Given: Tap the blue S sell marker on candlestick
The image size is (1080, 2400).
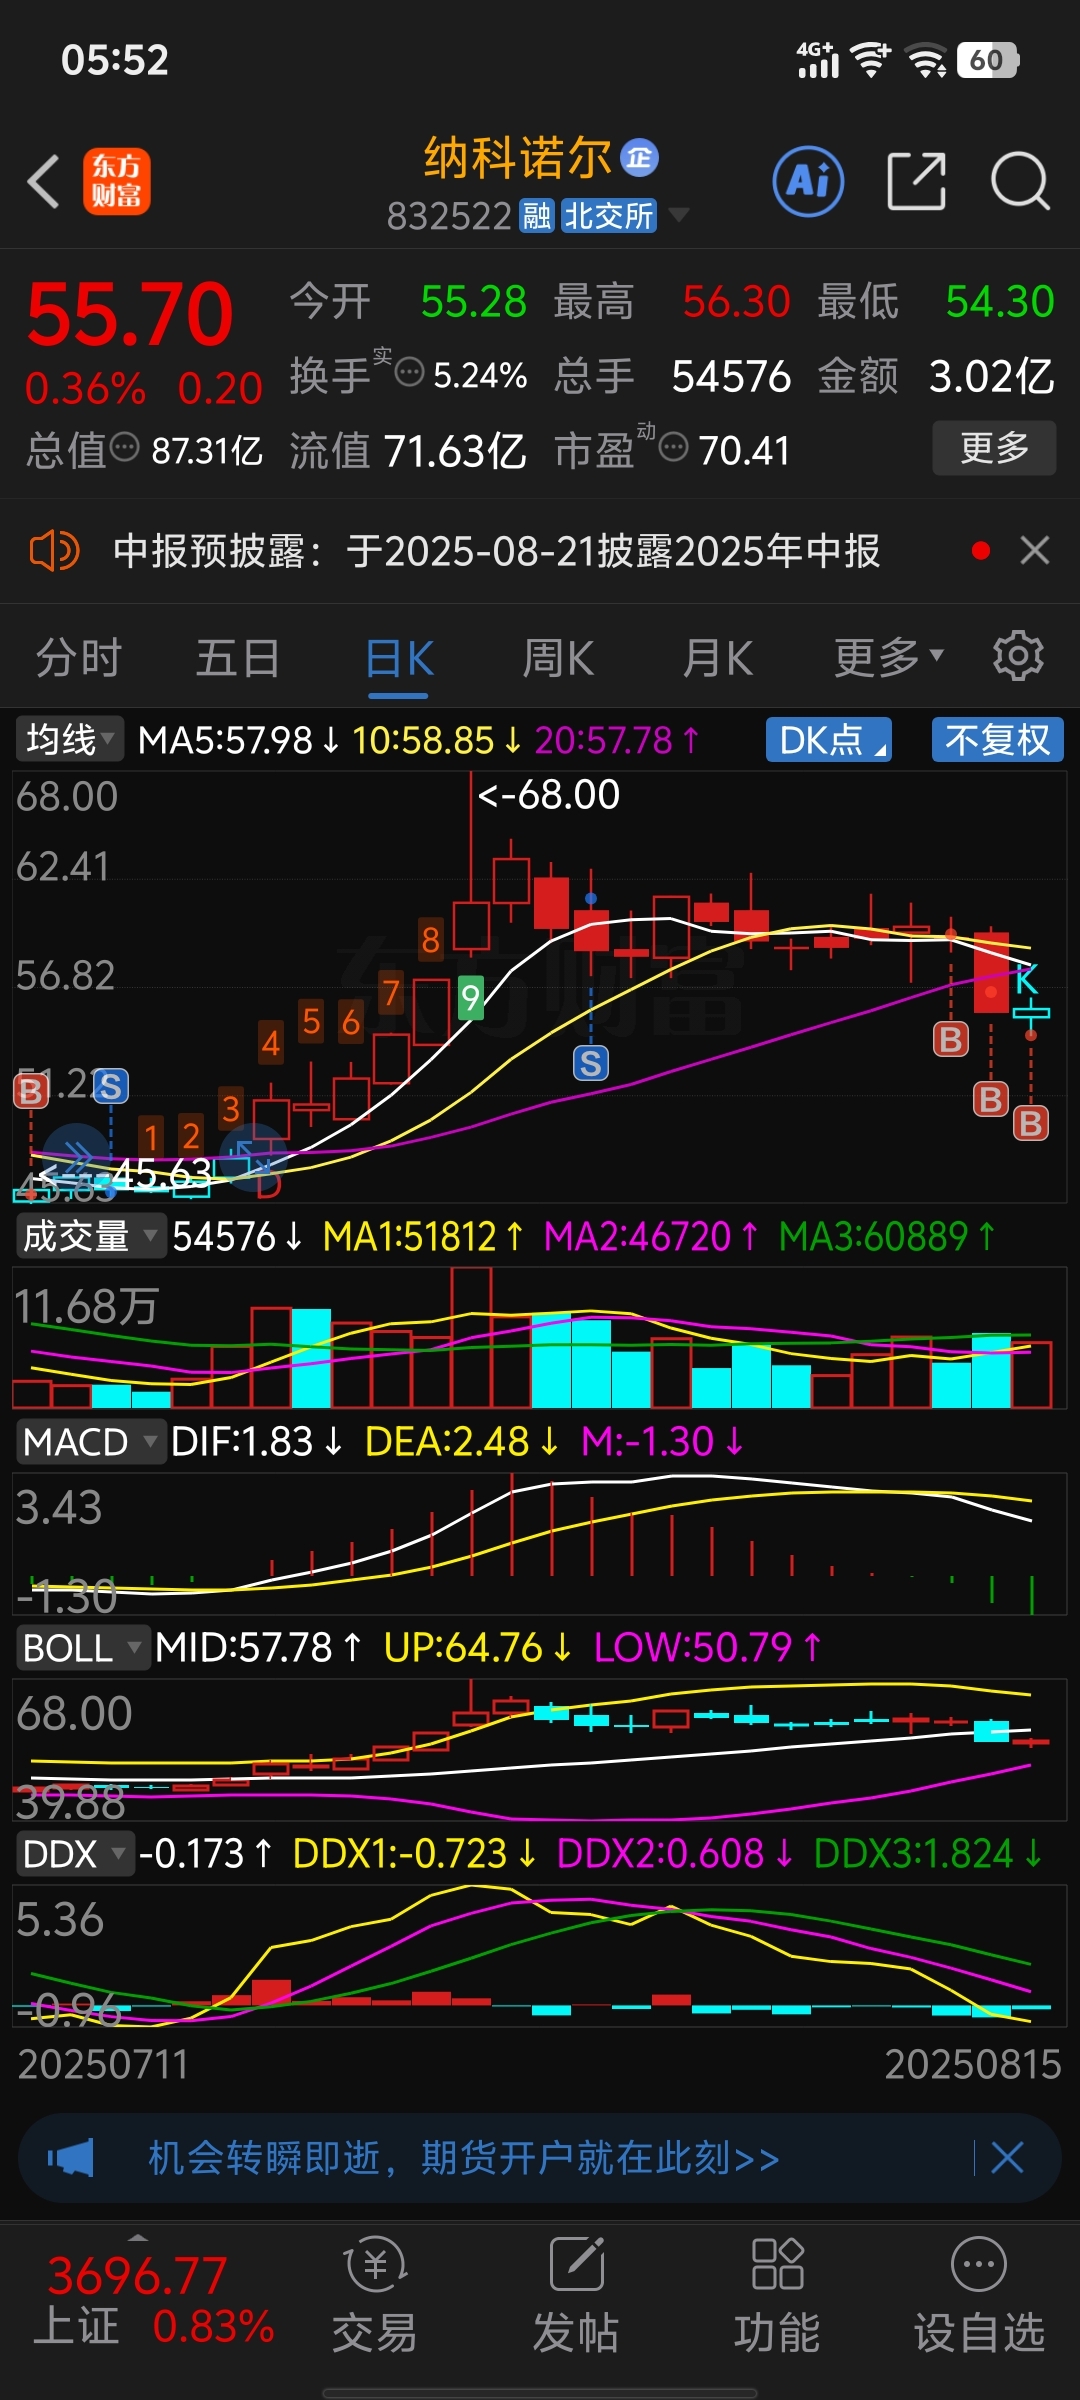Looking at the screenshot, I should click(590, 1063).
